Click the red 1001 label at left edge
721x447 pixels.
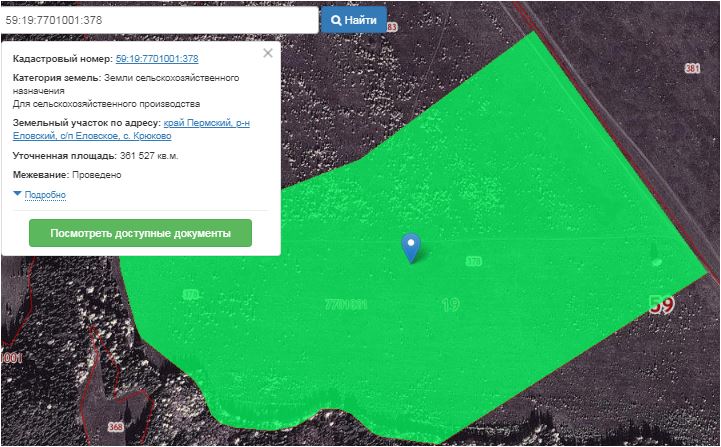pos(11,357)
